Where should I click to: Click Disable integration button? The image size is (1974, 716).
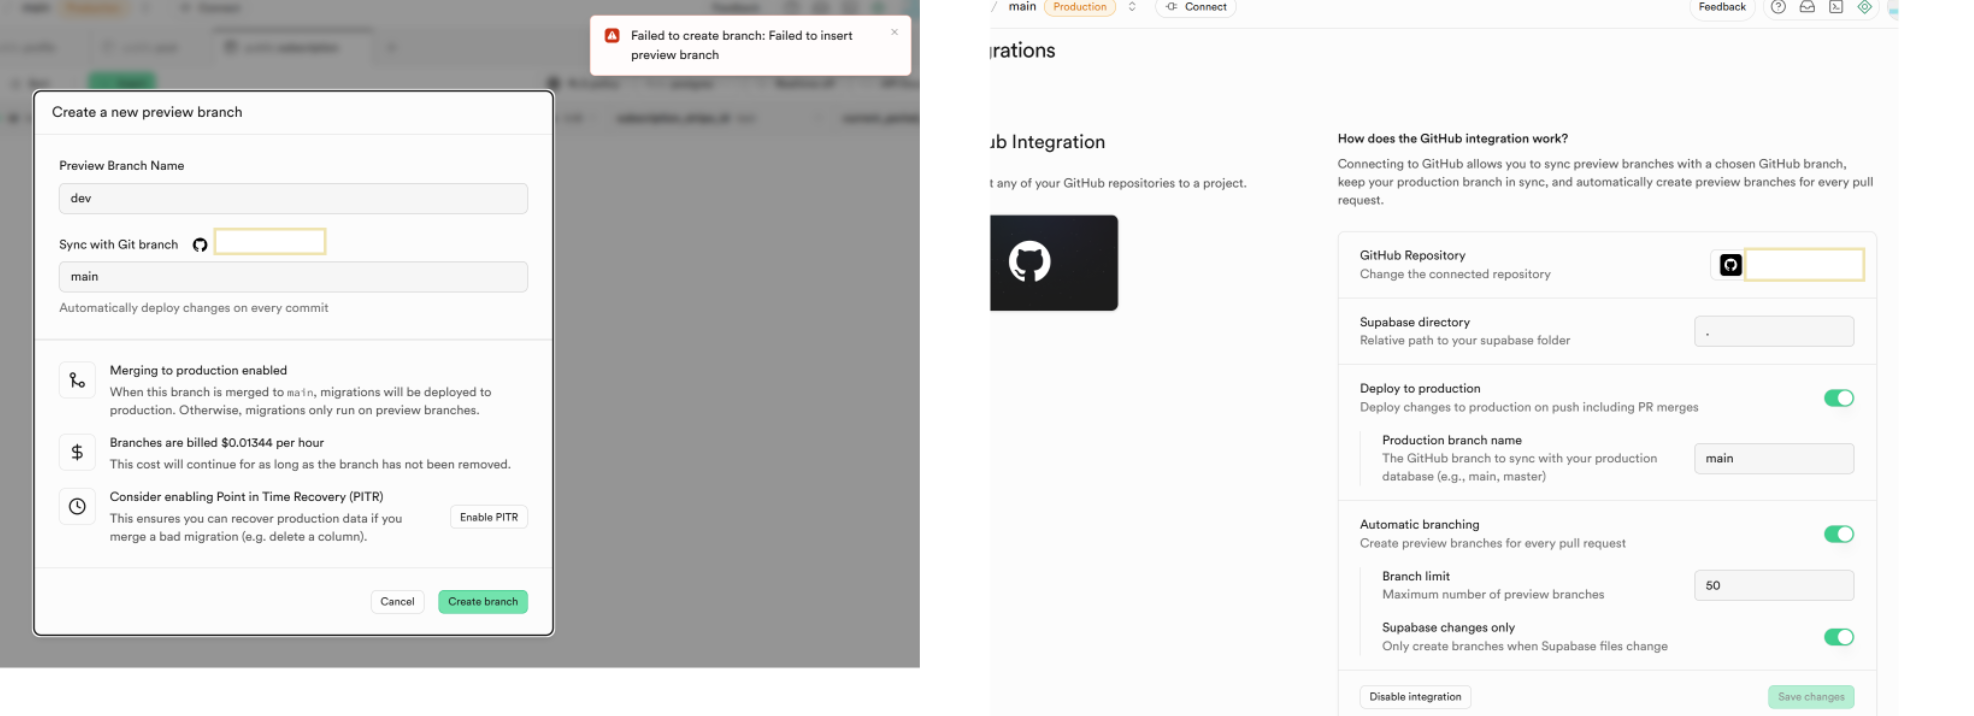[x=1415, y=697]
